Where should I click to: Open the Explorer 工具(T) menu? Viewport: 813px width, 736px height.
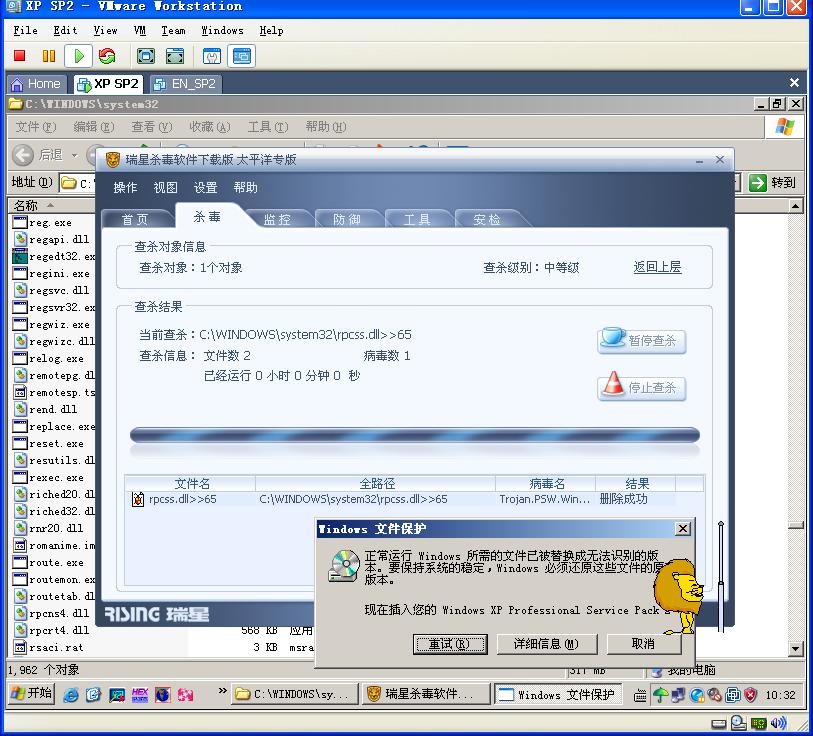[x=268, y=127]
